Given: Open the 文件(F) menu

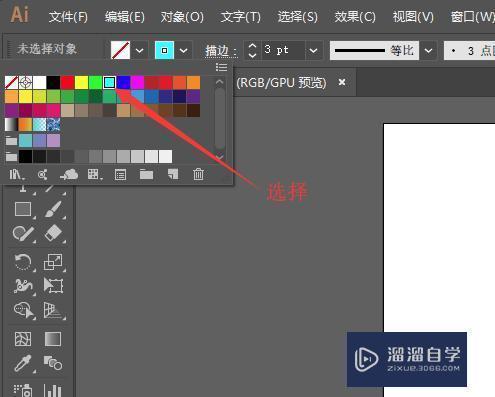Looking at the screenshot, I should (x=68, y=17).
